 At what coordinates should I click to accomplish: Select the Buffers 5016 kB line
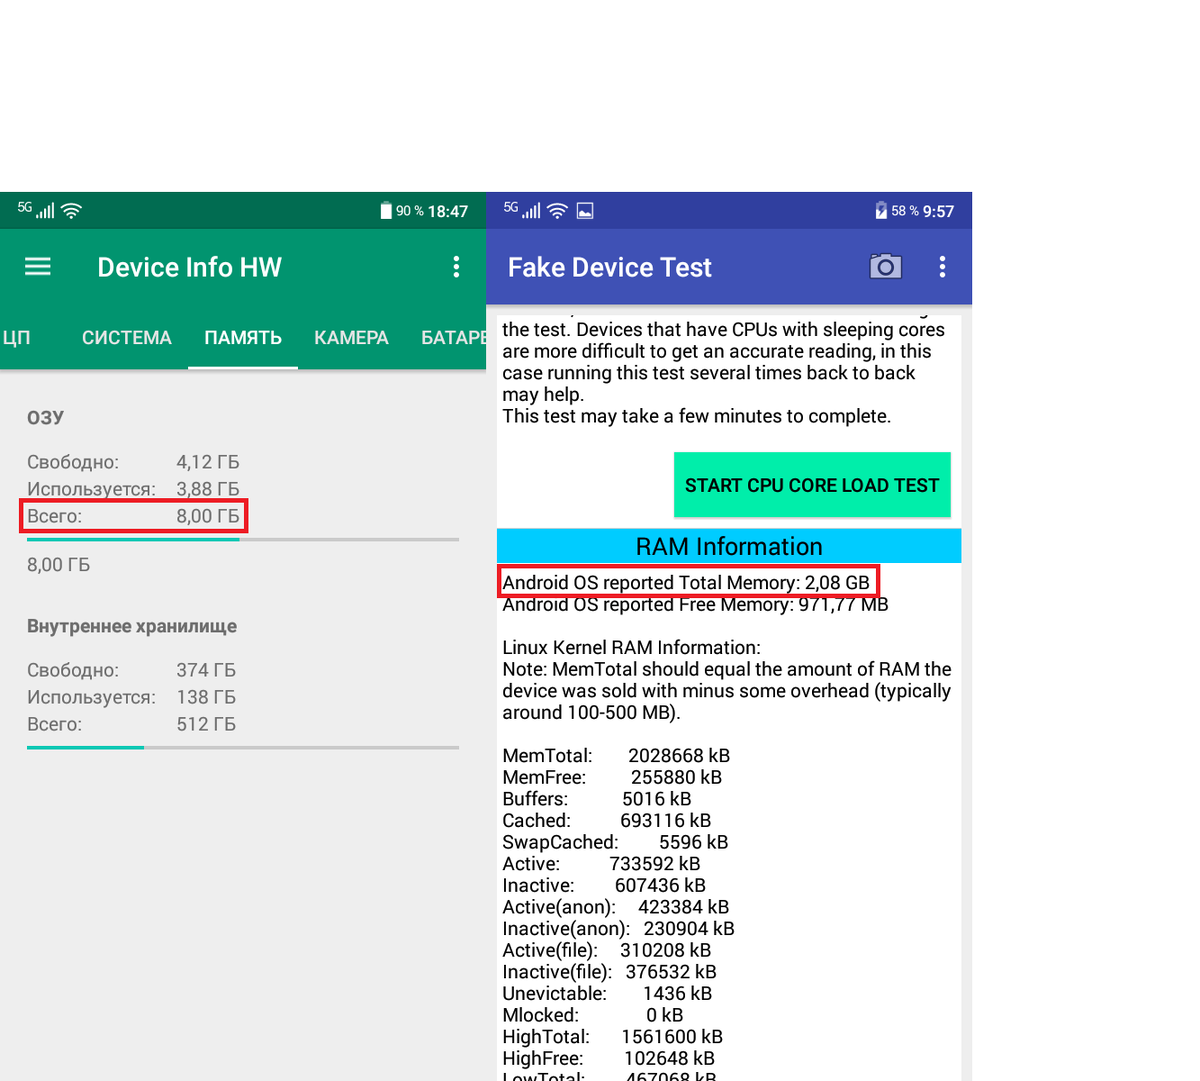(x=597, y=799)
